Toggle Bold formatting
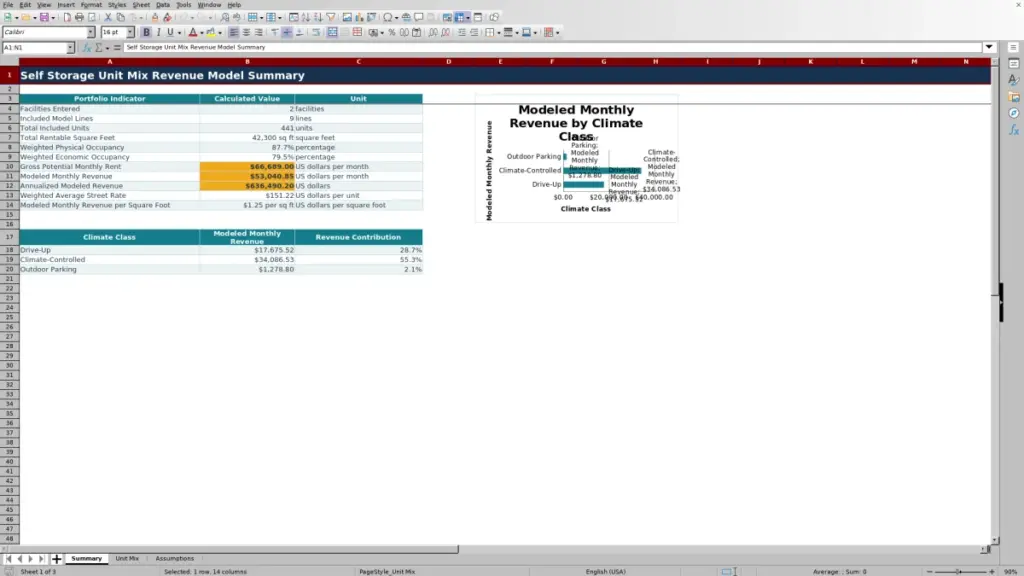1024x576 pixels. coord(146,32)
